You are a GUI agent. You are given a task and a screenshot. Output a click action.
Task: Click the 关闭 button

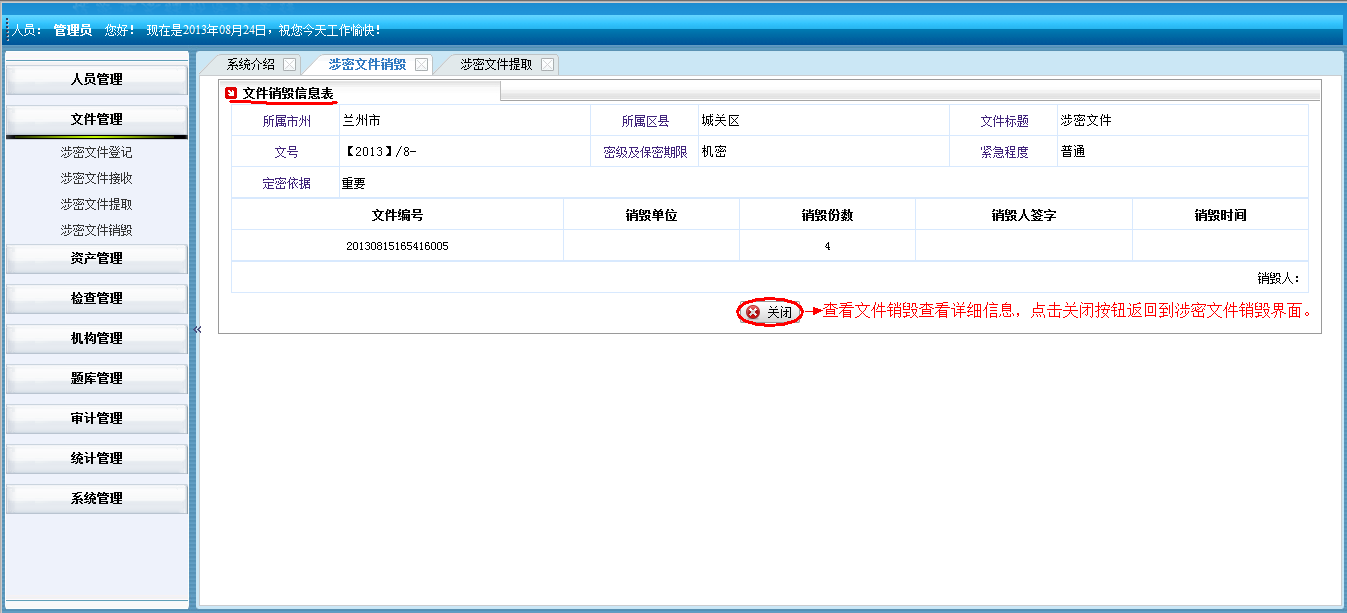click(770, 312)
